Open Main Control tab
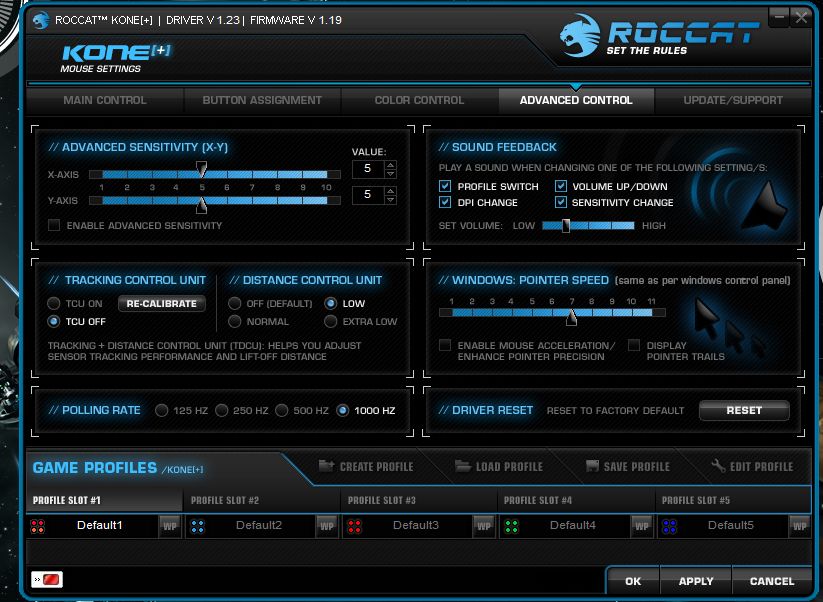Viewport: 823px width, 602px height. pyautogui.click(x=105, y=100)
